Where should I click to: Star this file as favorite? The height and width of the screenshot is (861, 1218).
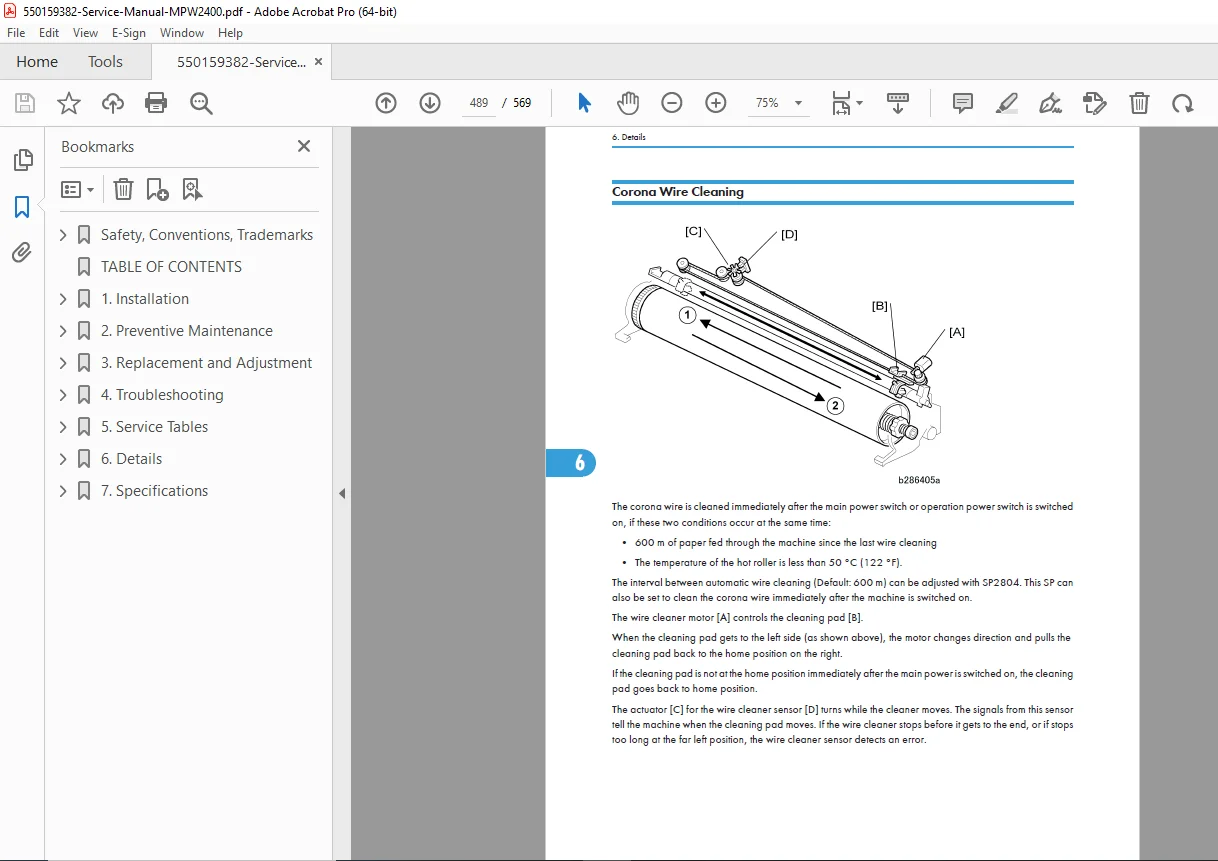point(69,103)
